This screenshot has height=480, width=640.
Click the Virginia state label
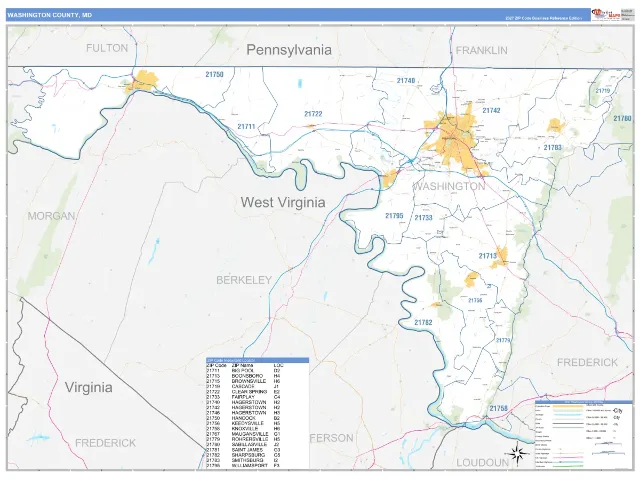pyautogui.click(x=89, y=387)
